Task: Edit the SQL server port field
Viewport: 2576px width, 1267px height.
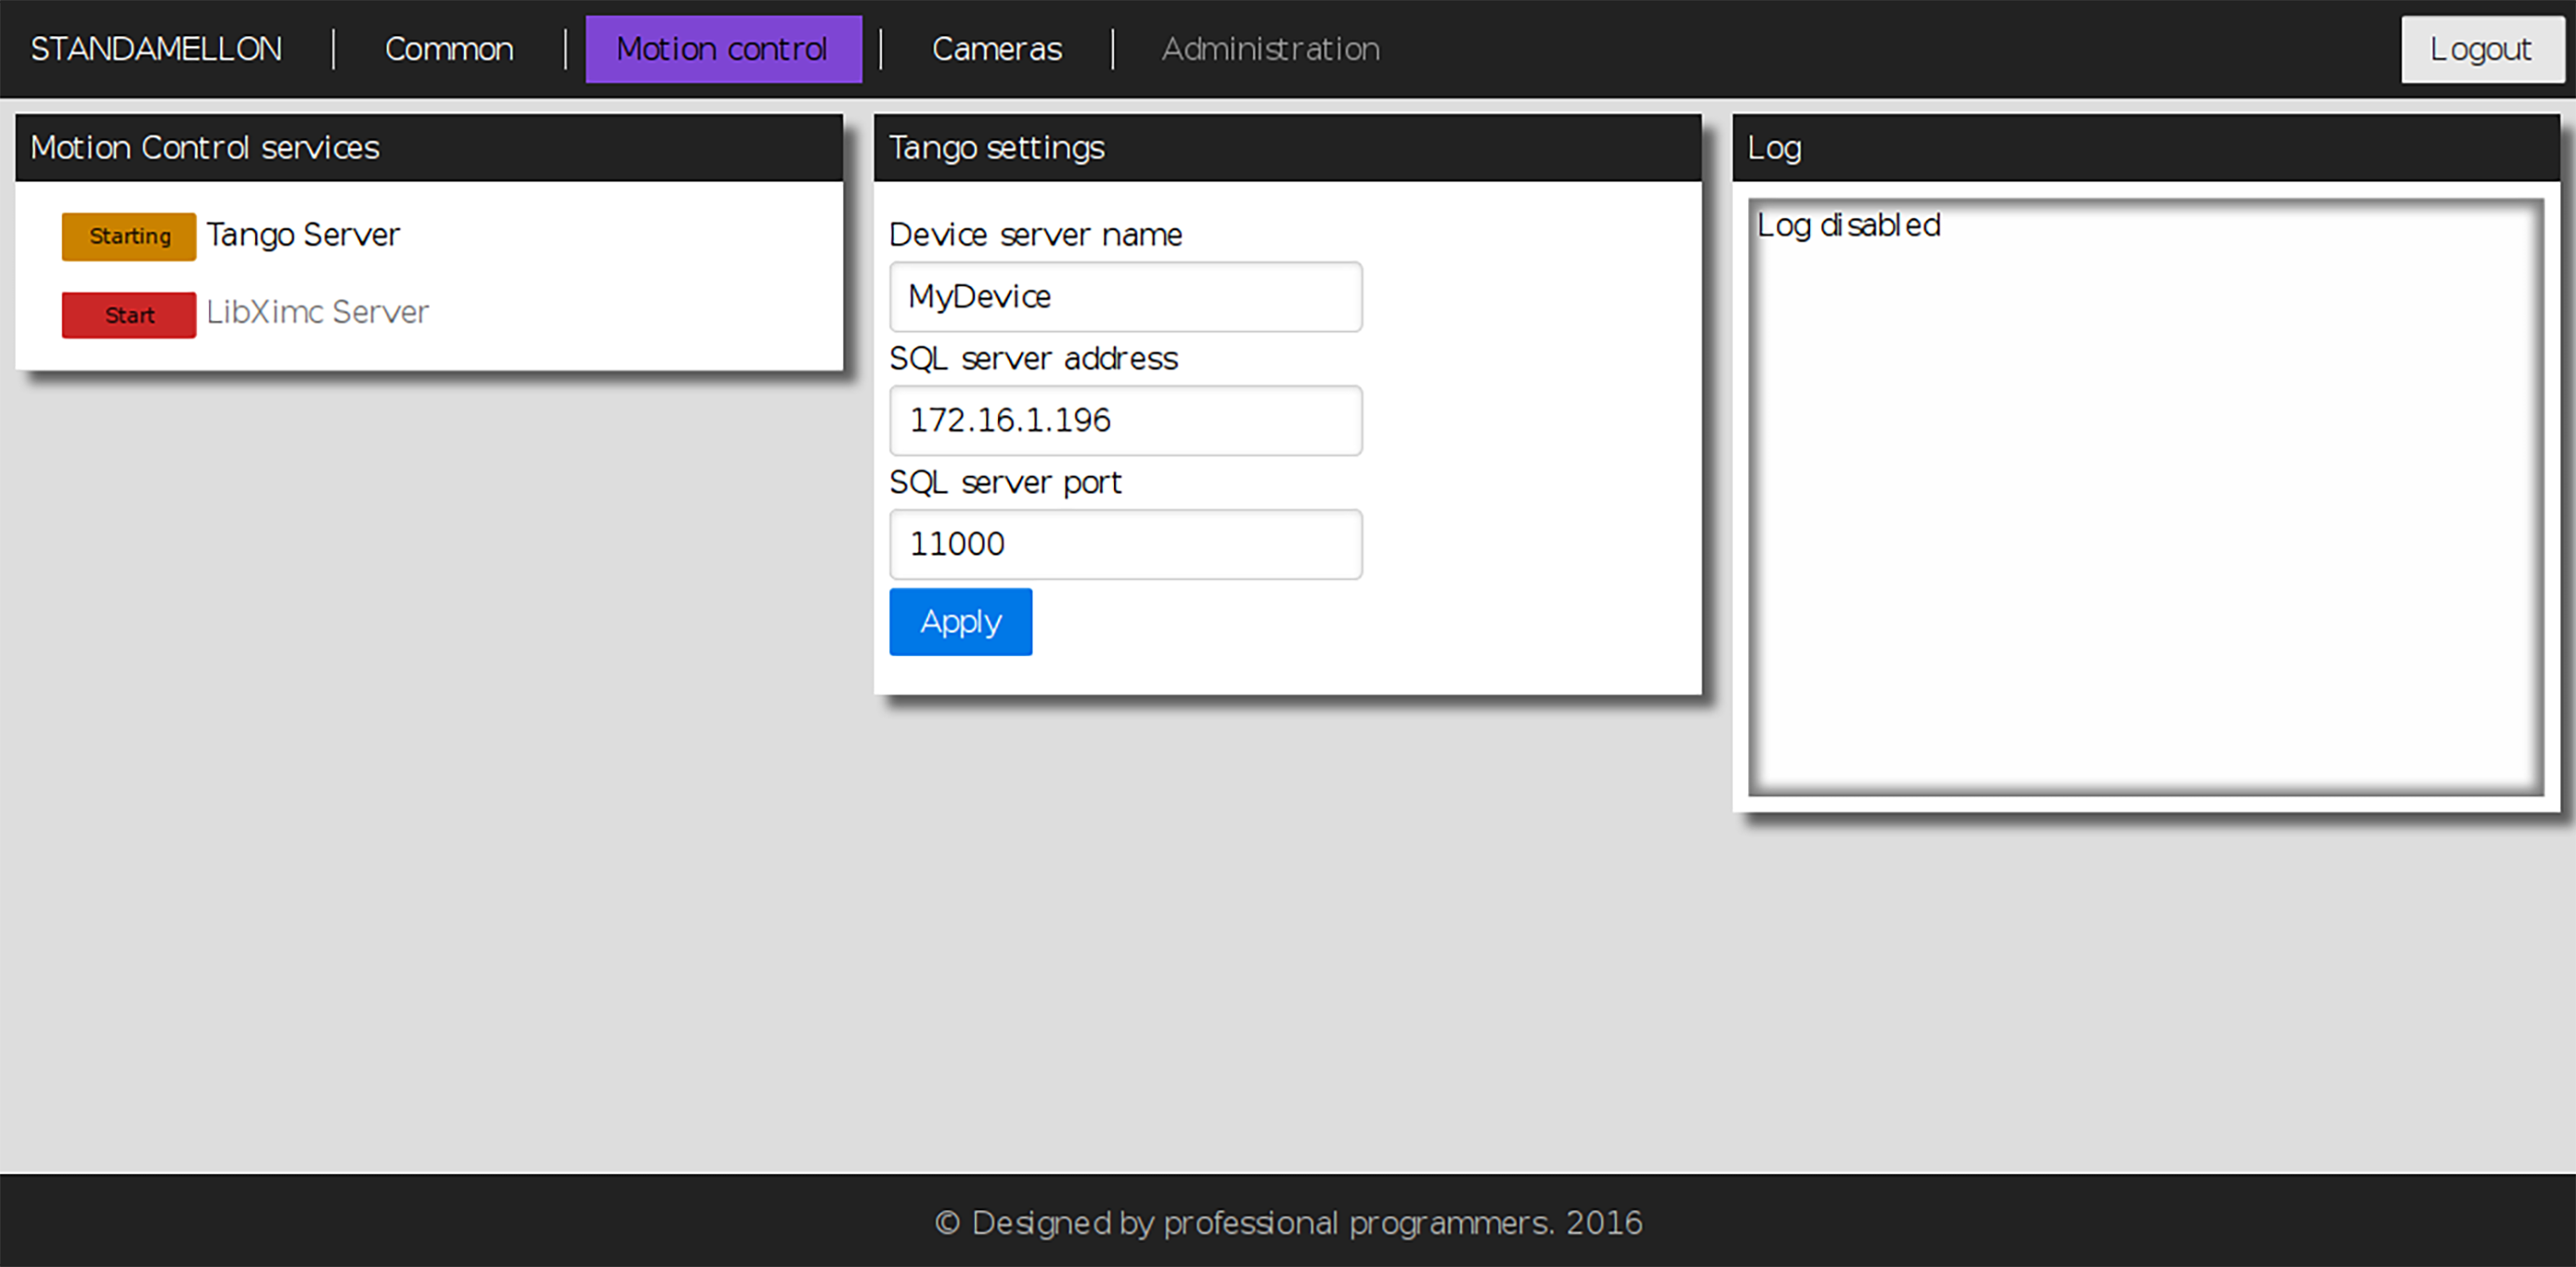Action: pyautogui.click(x=1125, y=545)
